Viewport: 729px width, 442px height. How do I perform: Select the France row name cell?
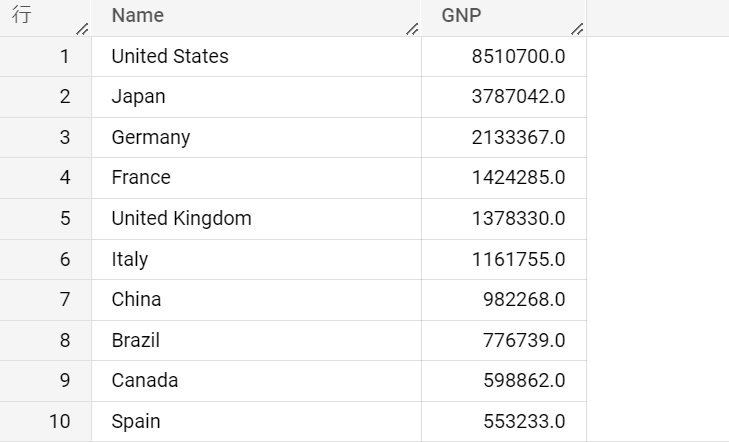pos(256,178)
